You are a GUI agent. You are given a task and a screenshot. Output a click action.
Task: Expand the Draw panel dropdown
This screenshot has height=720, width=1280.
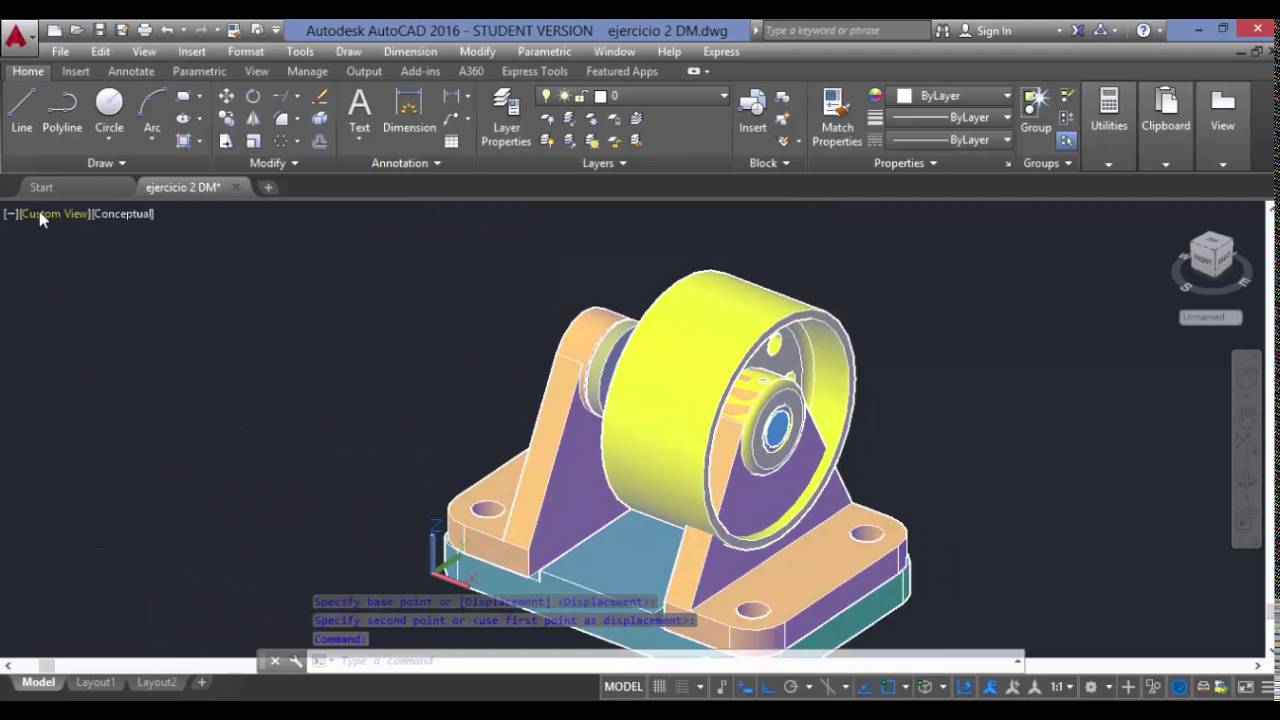(106, 163)
